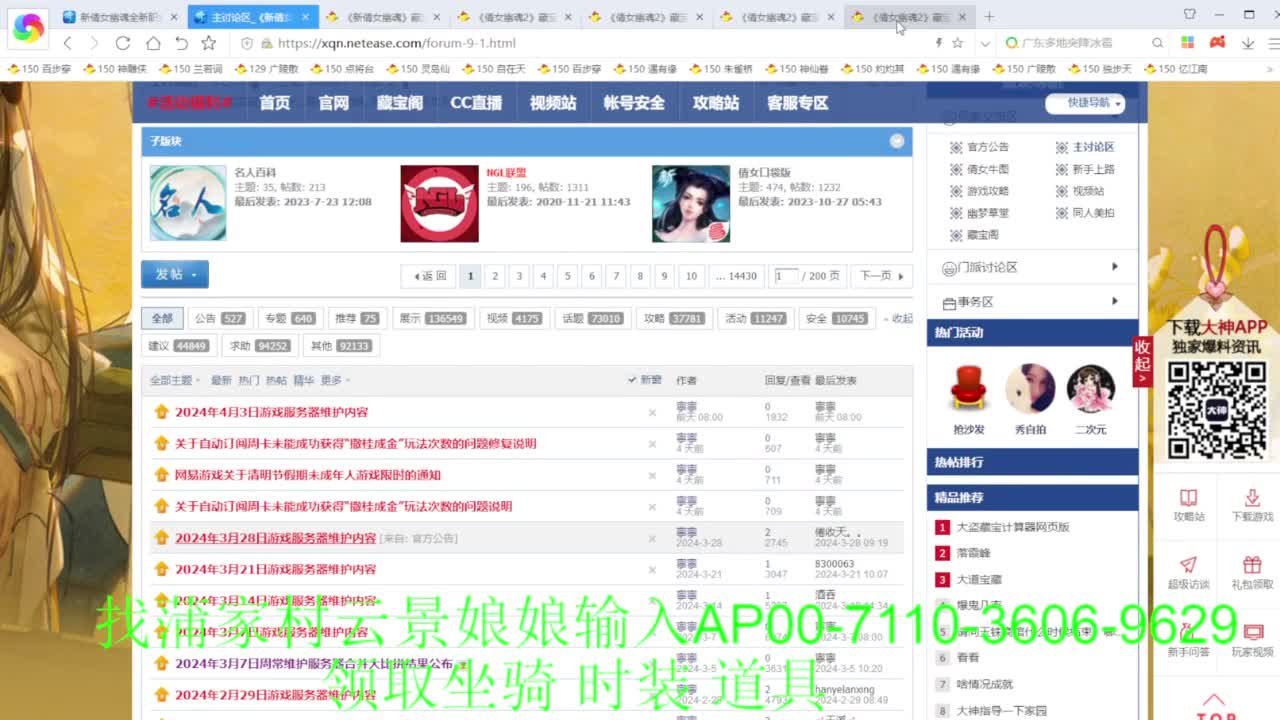Reload the current forum page
Image resolution: width=1280 pixels, height=720 pixels.
pyautogui.click(x=123, y=43)
